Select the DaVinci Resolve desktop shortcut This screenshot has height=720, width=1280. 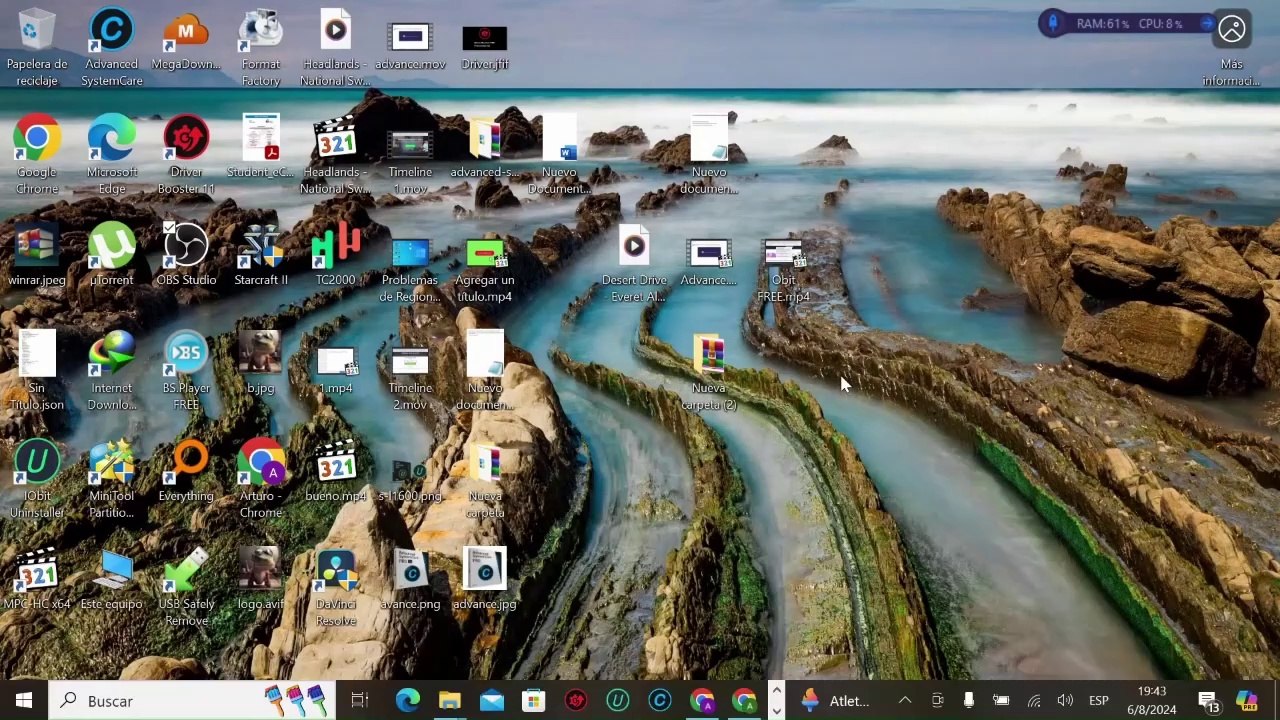335,587
